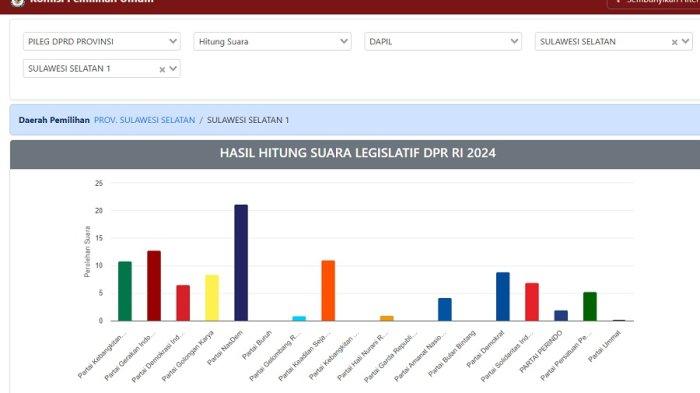Select the green Partai Kebangkitan bar
Viewport: 700px width, 393px height.
(125, 291)
